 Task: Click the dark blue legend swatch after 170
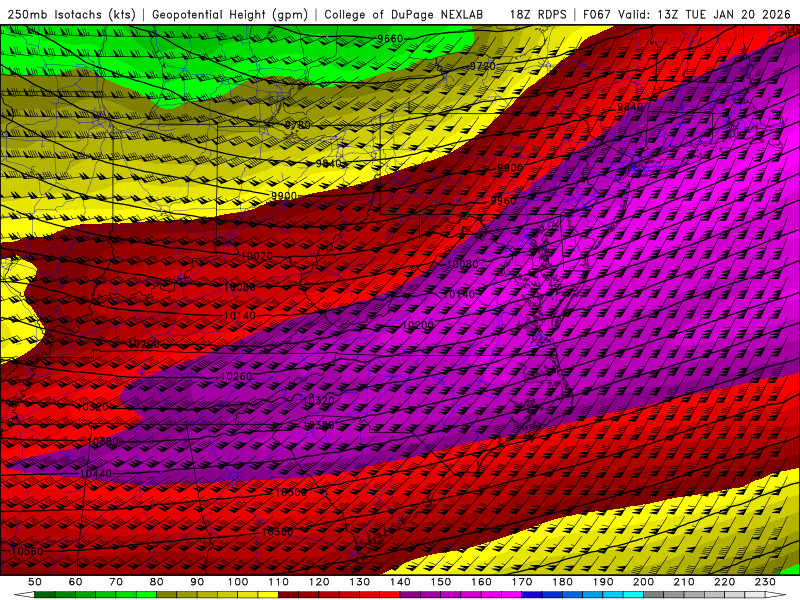point(532,595)
